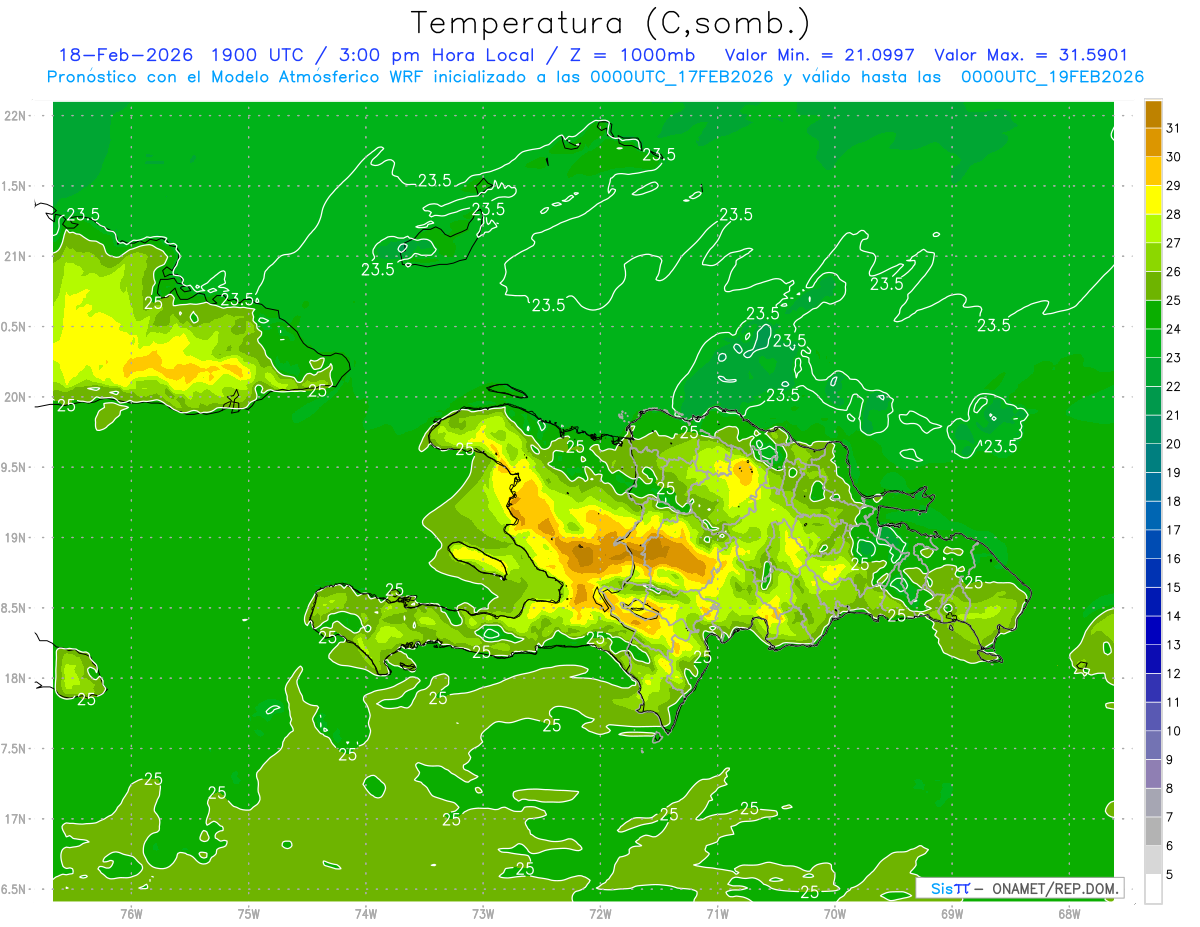Screen dimensions: 1200x927
Task: Click the "74W" longitude axis label
Action: (x=366, y=913)
